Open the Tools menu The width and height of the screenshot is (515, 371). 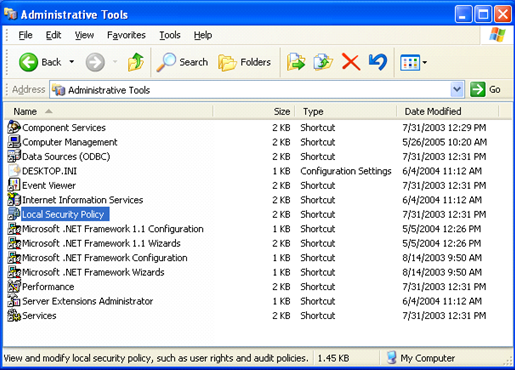[x=170, y=35]
